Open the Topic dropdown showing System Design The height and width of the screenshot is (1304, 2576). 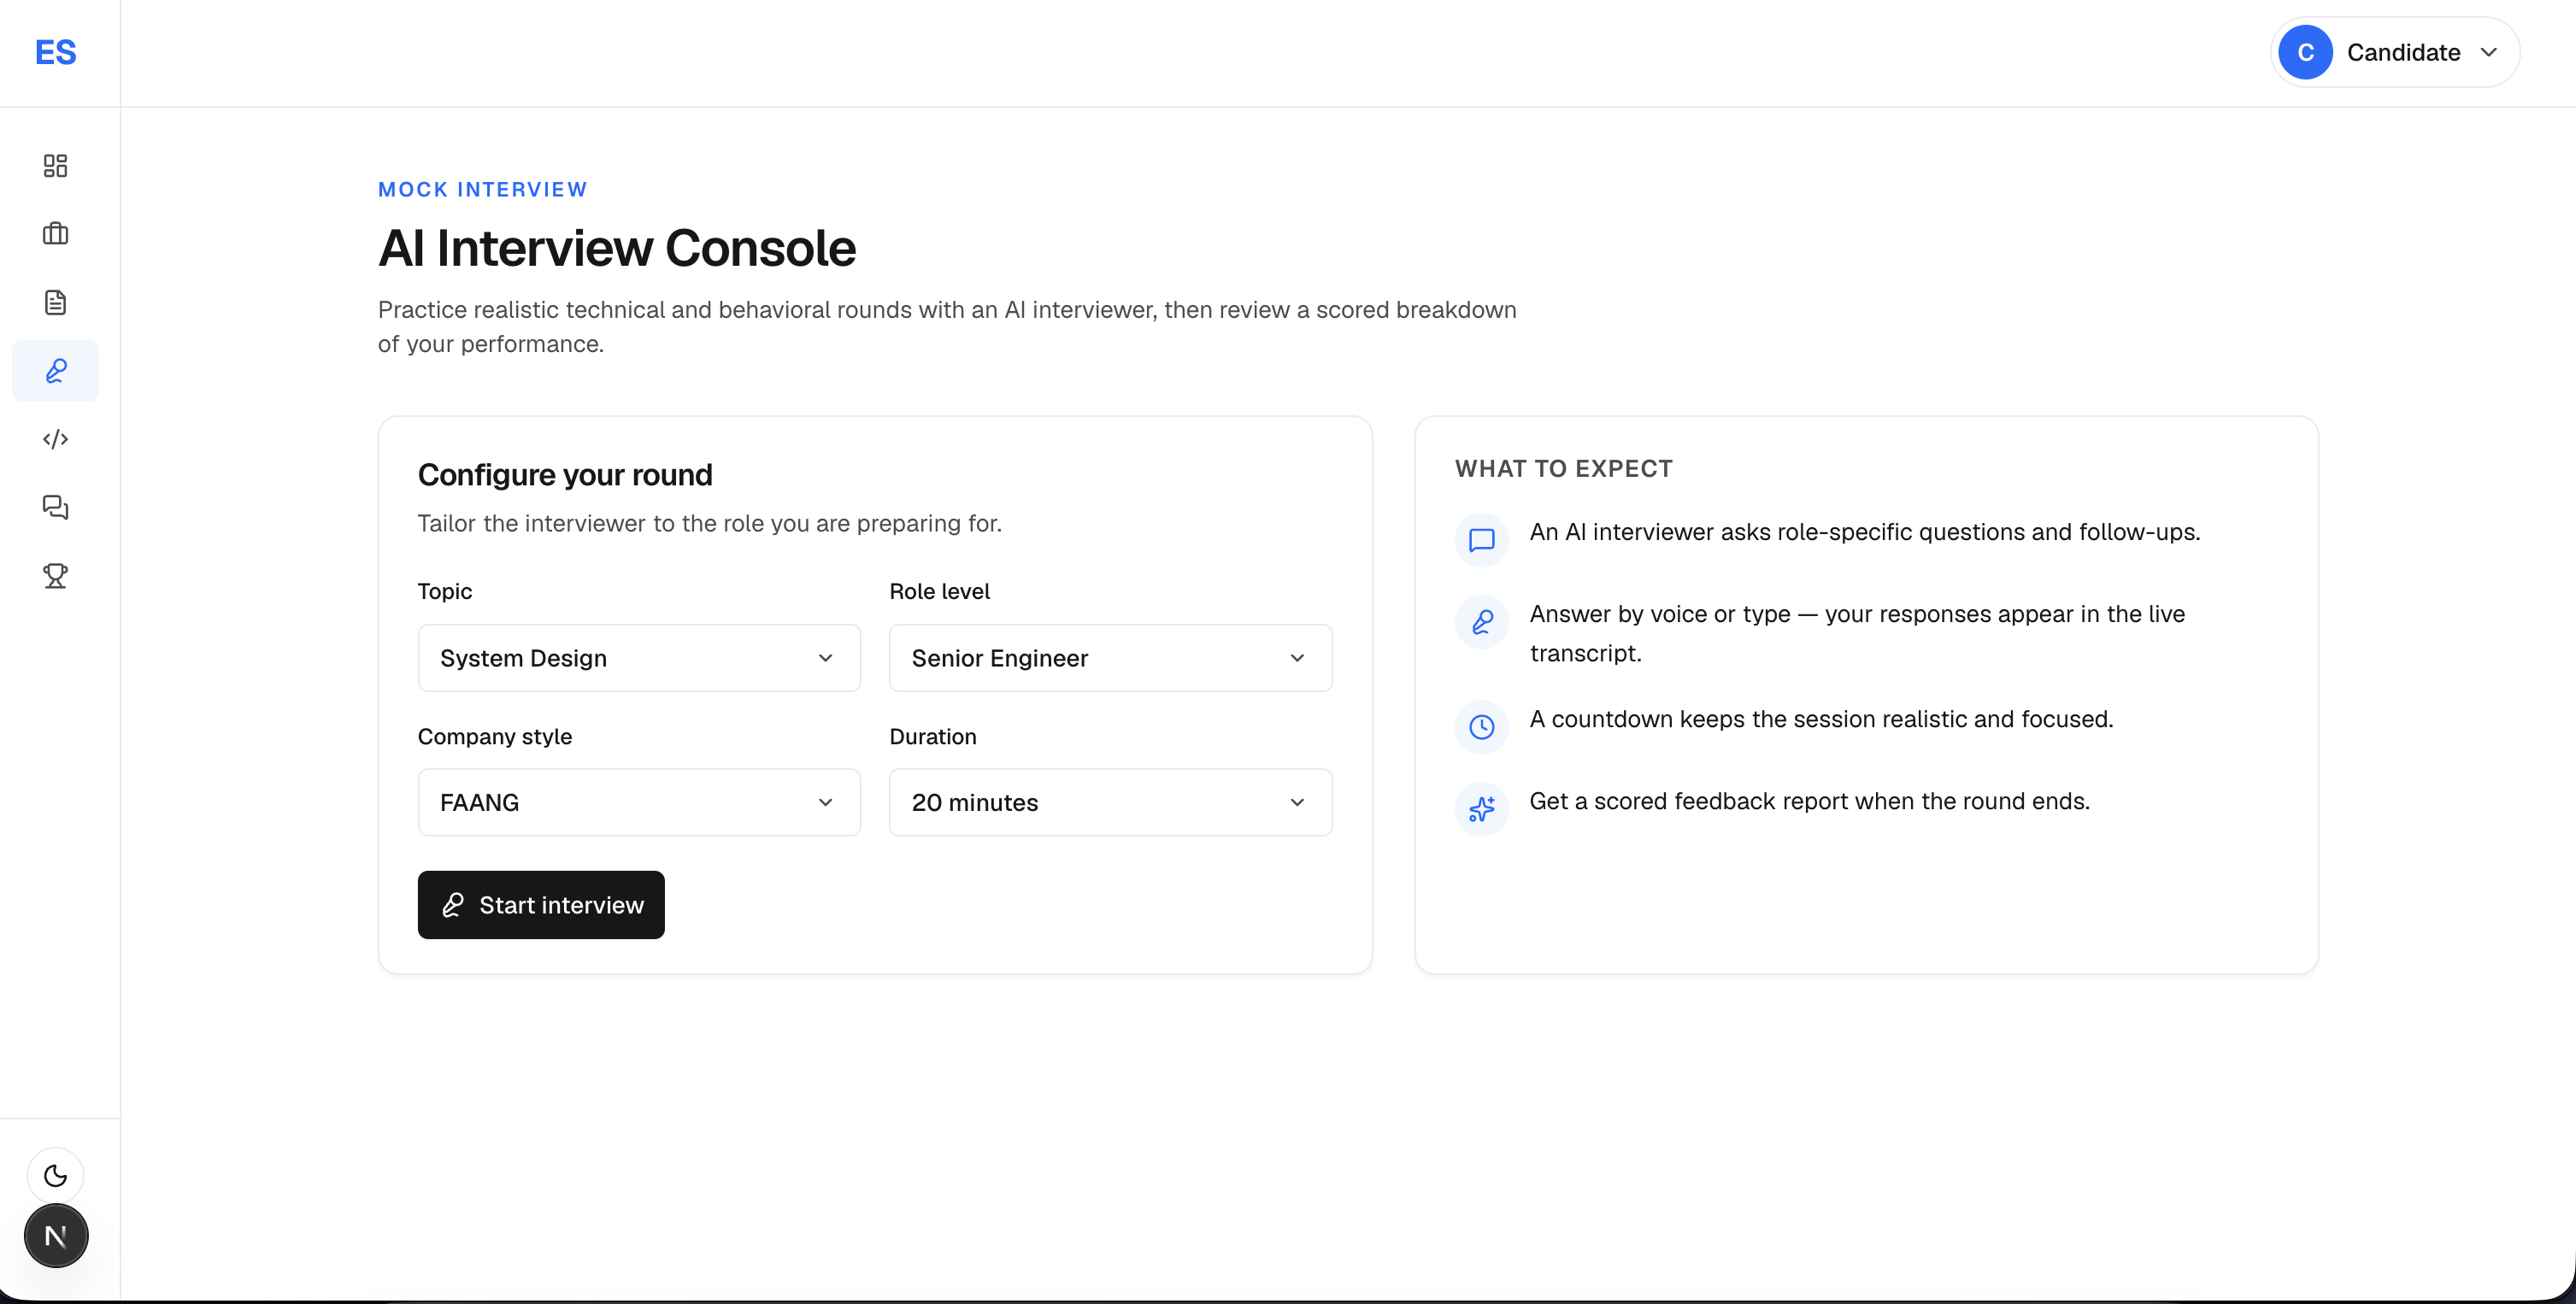tap(639, 658)
